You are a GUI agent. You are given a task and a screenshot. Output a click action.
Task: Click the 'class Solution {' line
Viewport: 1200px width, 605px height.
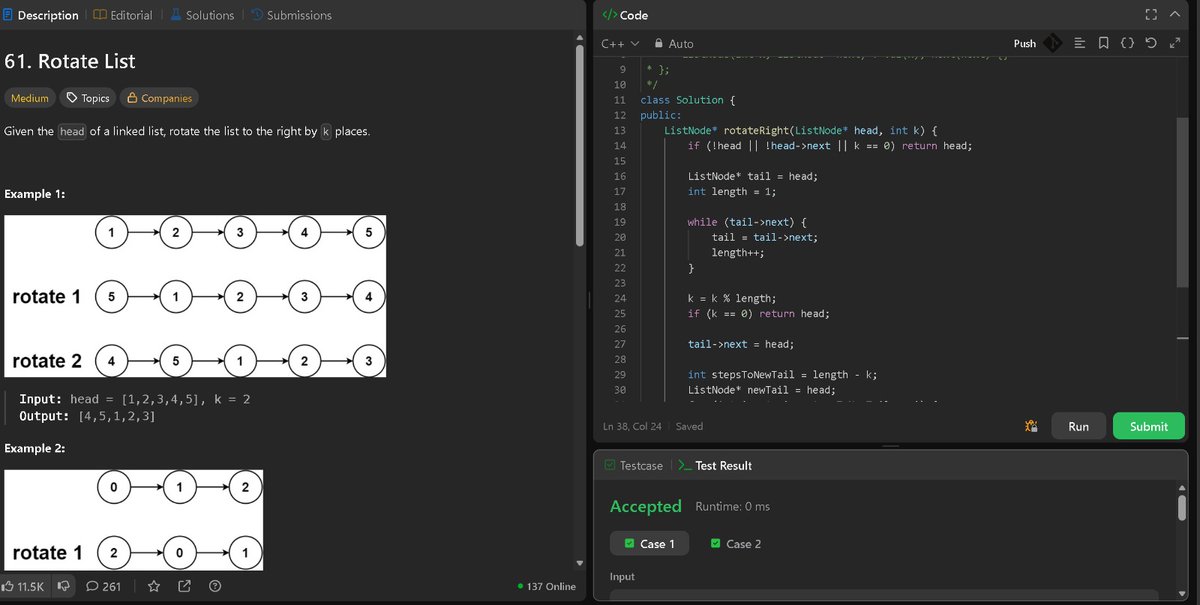click(688, 100)
